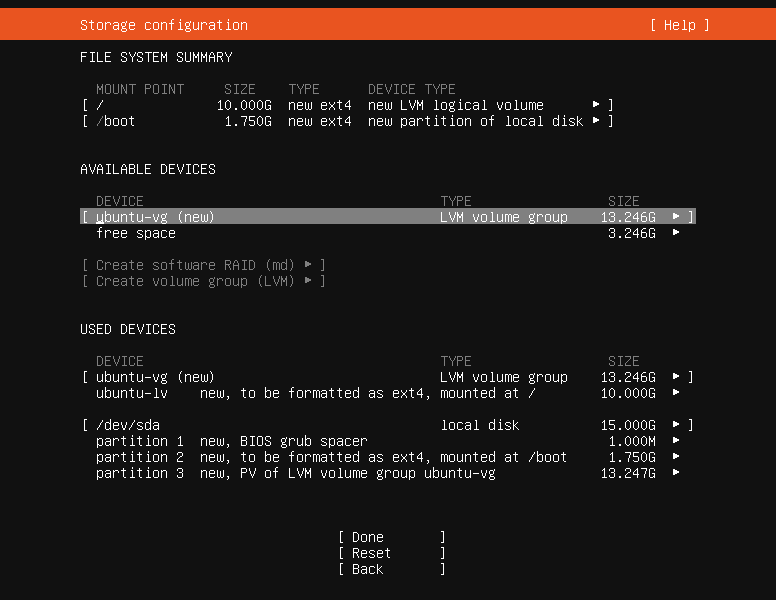Select the /boot mount point entry
Viewport: 776px width, 600px height.
point(115,121)
